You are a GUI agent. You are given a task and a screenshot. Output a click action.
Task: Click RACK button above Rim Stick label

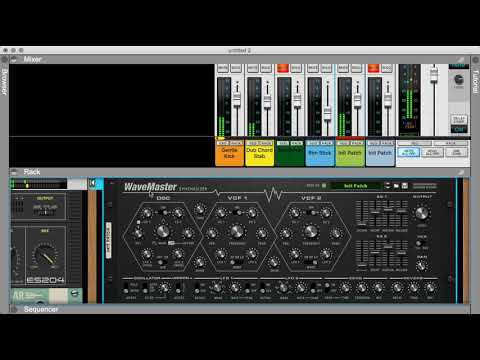pos(326,143)
